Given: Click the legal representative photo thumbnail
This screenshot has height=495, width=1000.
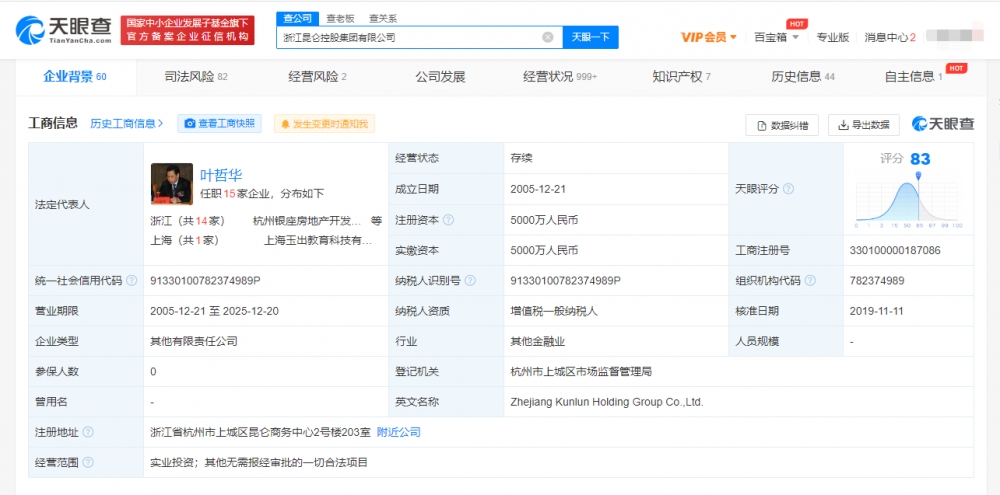Looking at the screenshot, I should (172, 184).
